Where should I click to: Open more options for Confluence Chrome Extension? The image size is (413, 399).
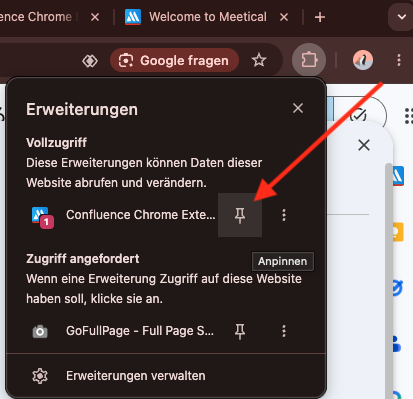click(284, 215)
